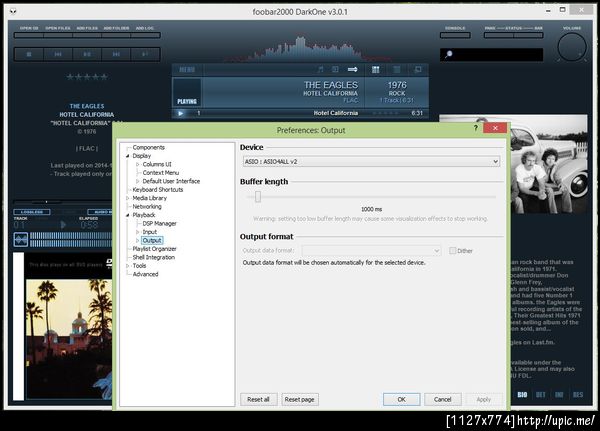Open Keyboard Shortcuts preferences page
Screen dimensions: 600x431
pos(158,189)
